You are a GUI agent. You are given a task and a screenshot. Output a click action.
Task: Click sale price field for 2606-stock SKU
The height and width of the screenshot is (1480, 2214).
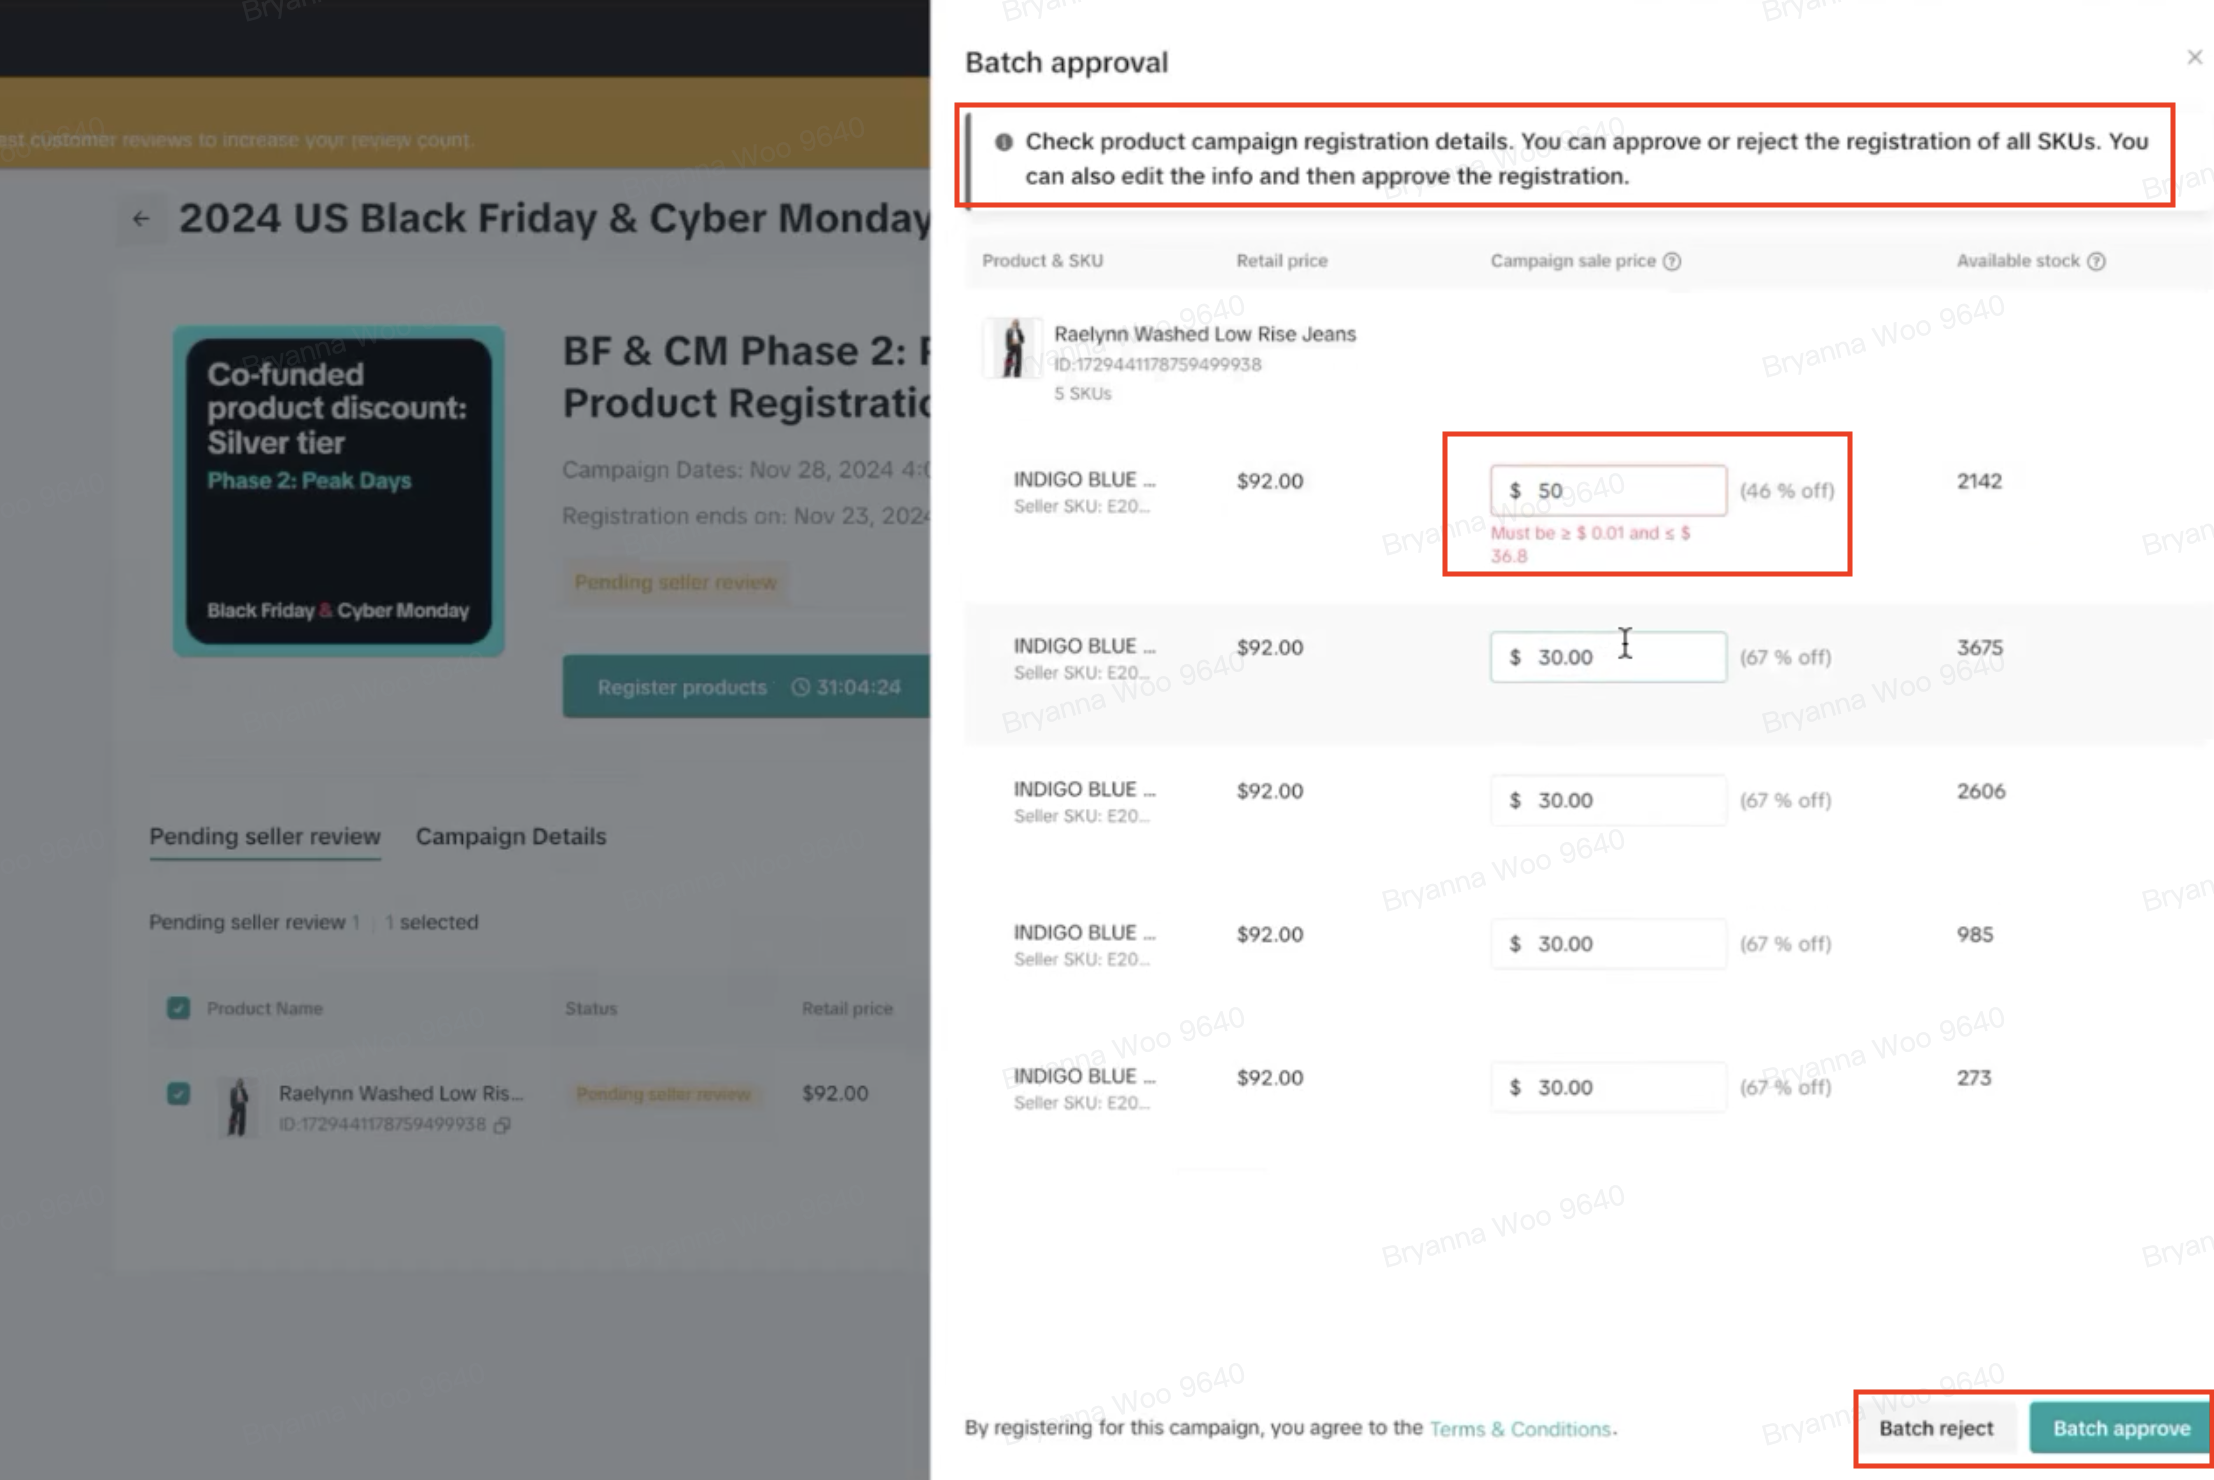pyautogui.click(x=1620, y=800)
